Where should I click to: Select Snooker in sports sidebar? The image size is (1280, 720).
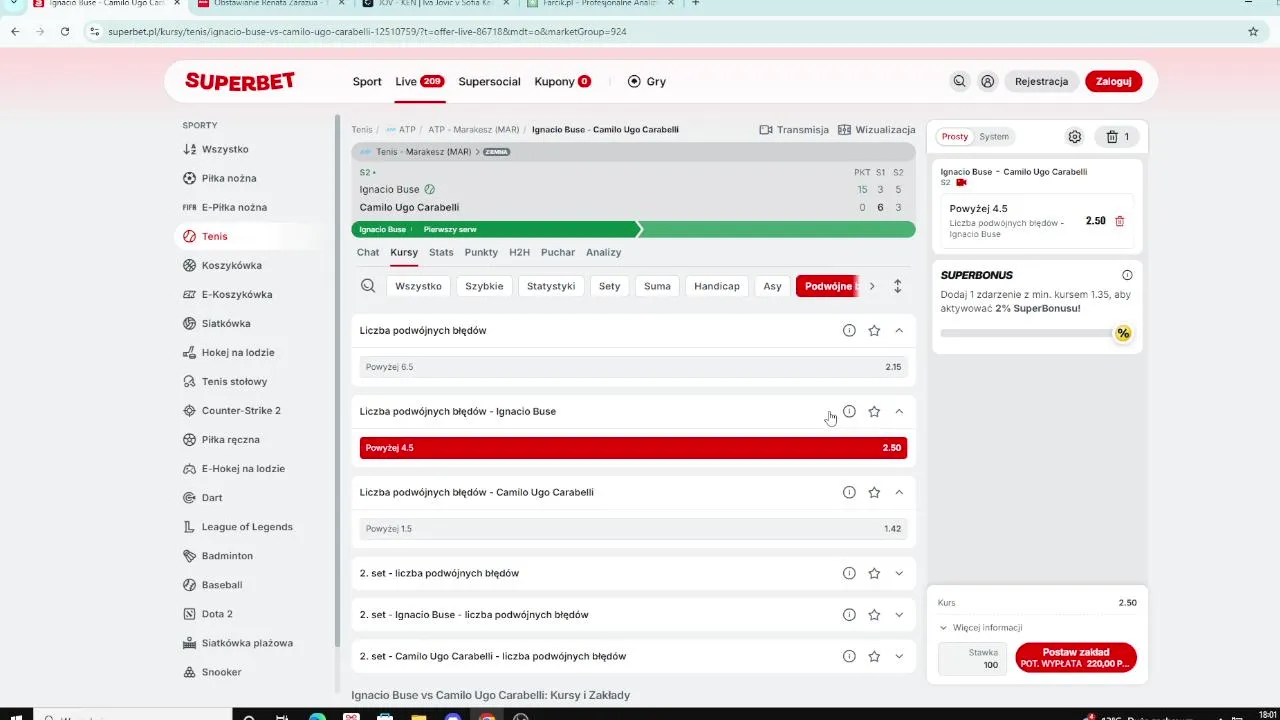coord(221,672)
